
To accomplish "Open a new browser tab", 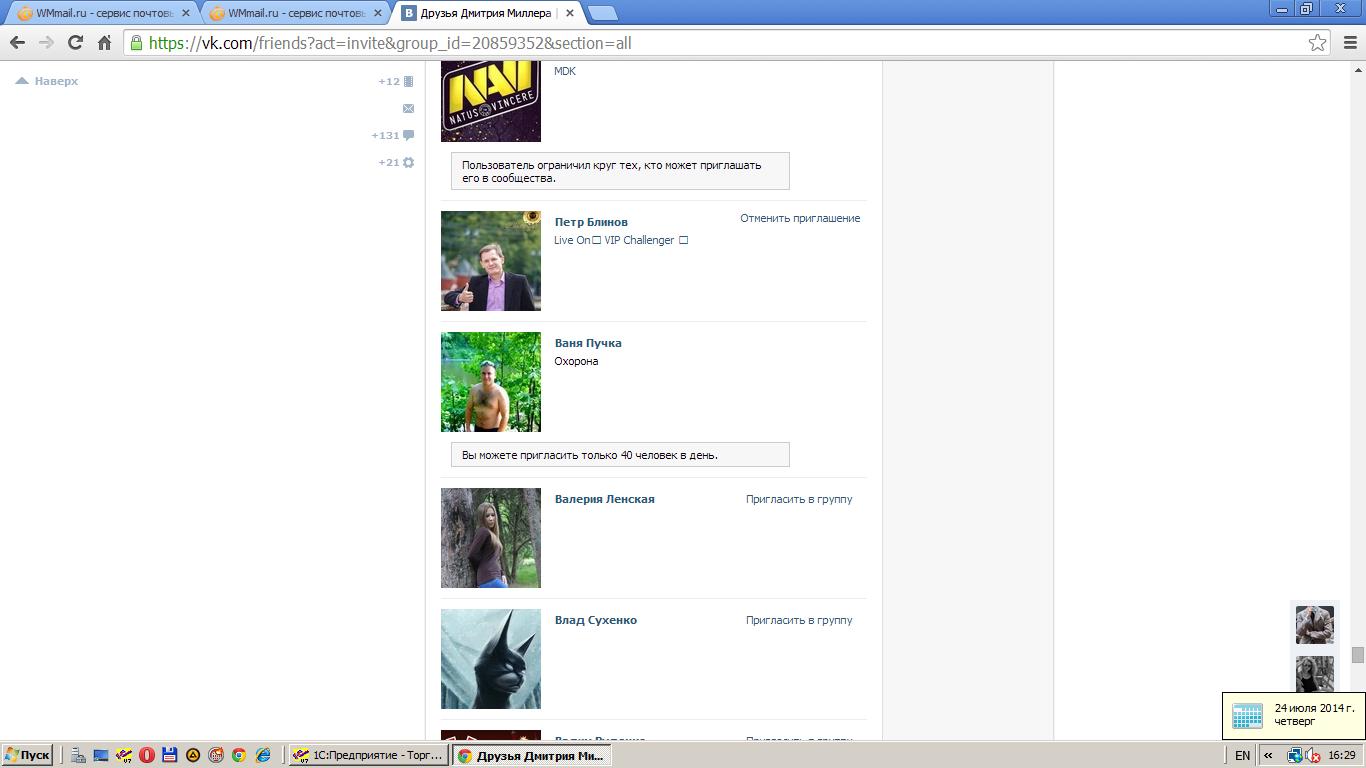I will coord(602,13).
